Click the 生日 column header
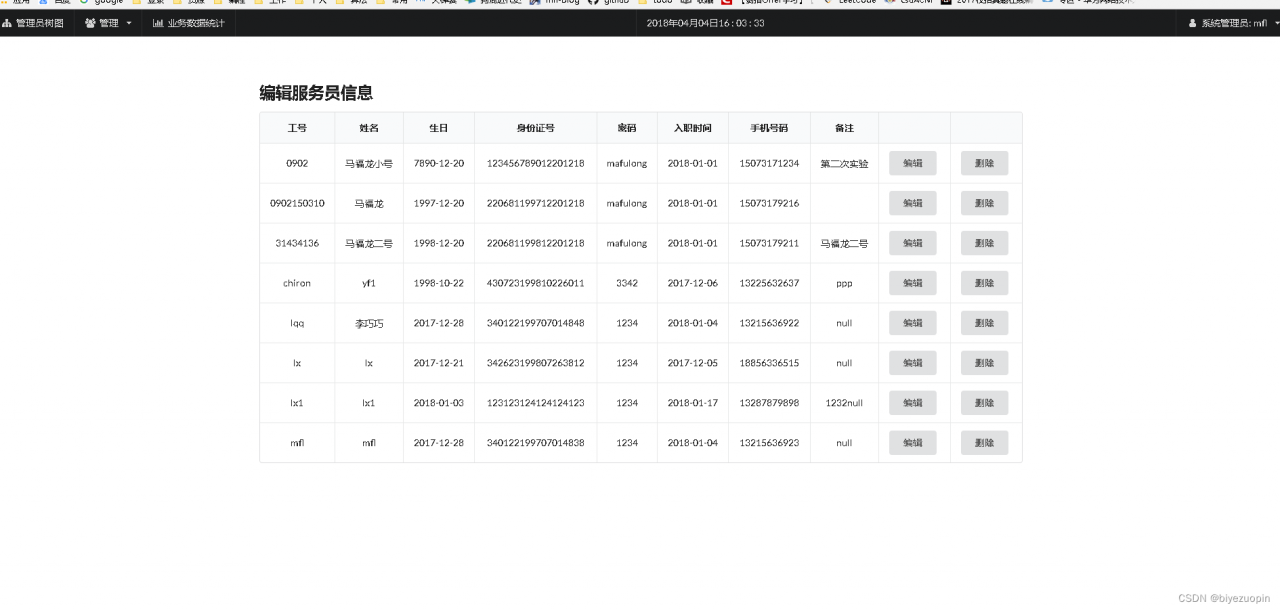This screenshot has width=1280, height=610. 439,128
